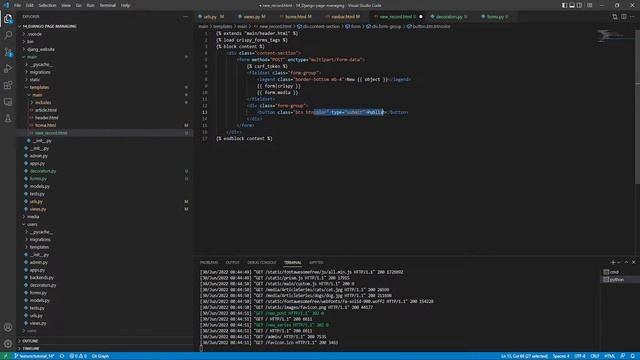Click the split editor right icon
The image size is (640, 360).
point(624,17)
